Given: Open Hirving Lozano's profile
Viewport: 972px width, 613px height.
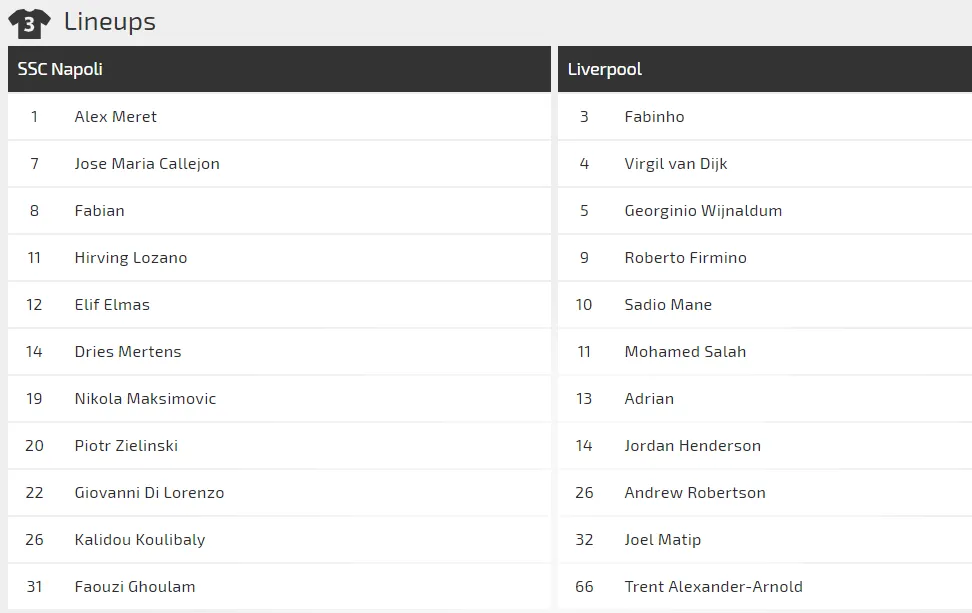Looking at the screenshot, I should (130, 258).
